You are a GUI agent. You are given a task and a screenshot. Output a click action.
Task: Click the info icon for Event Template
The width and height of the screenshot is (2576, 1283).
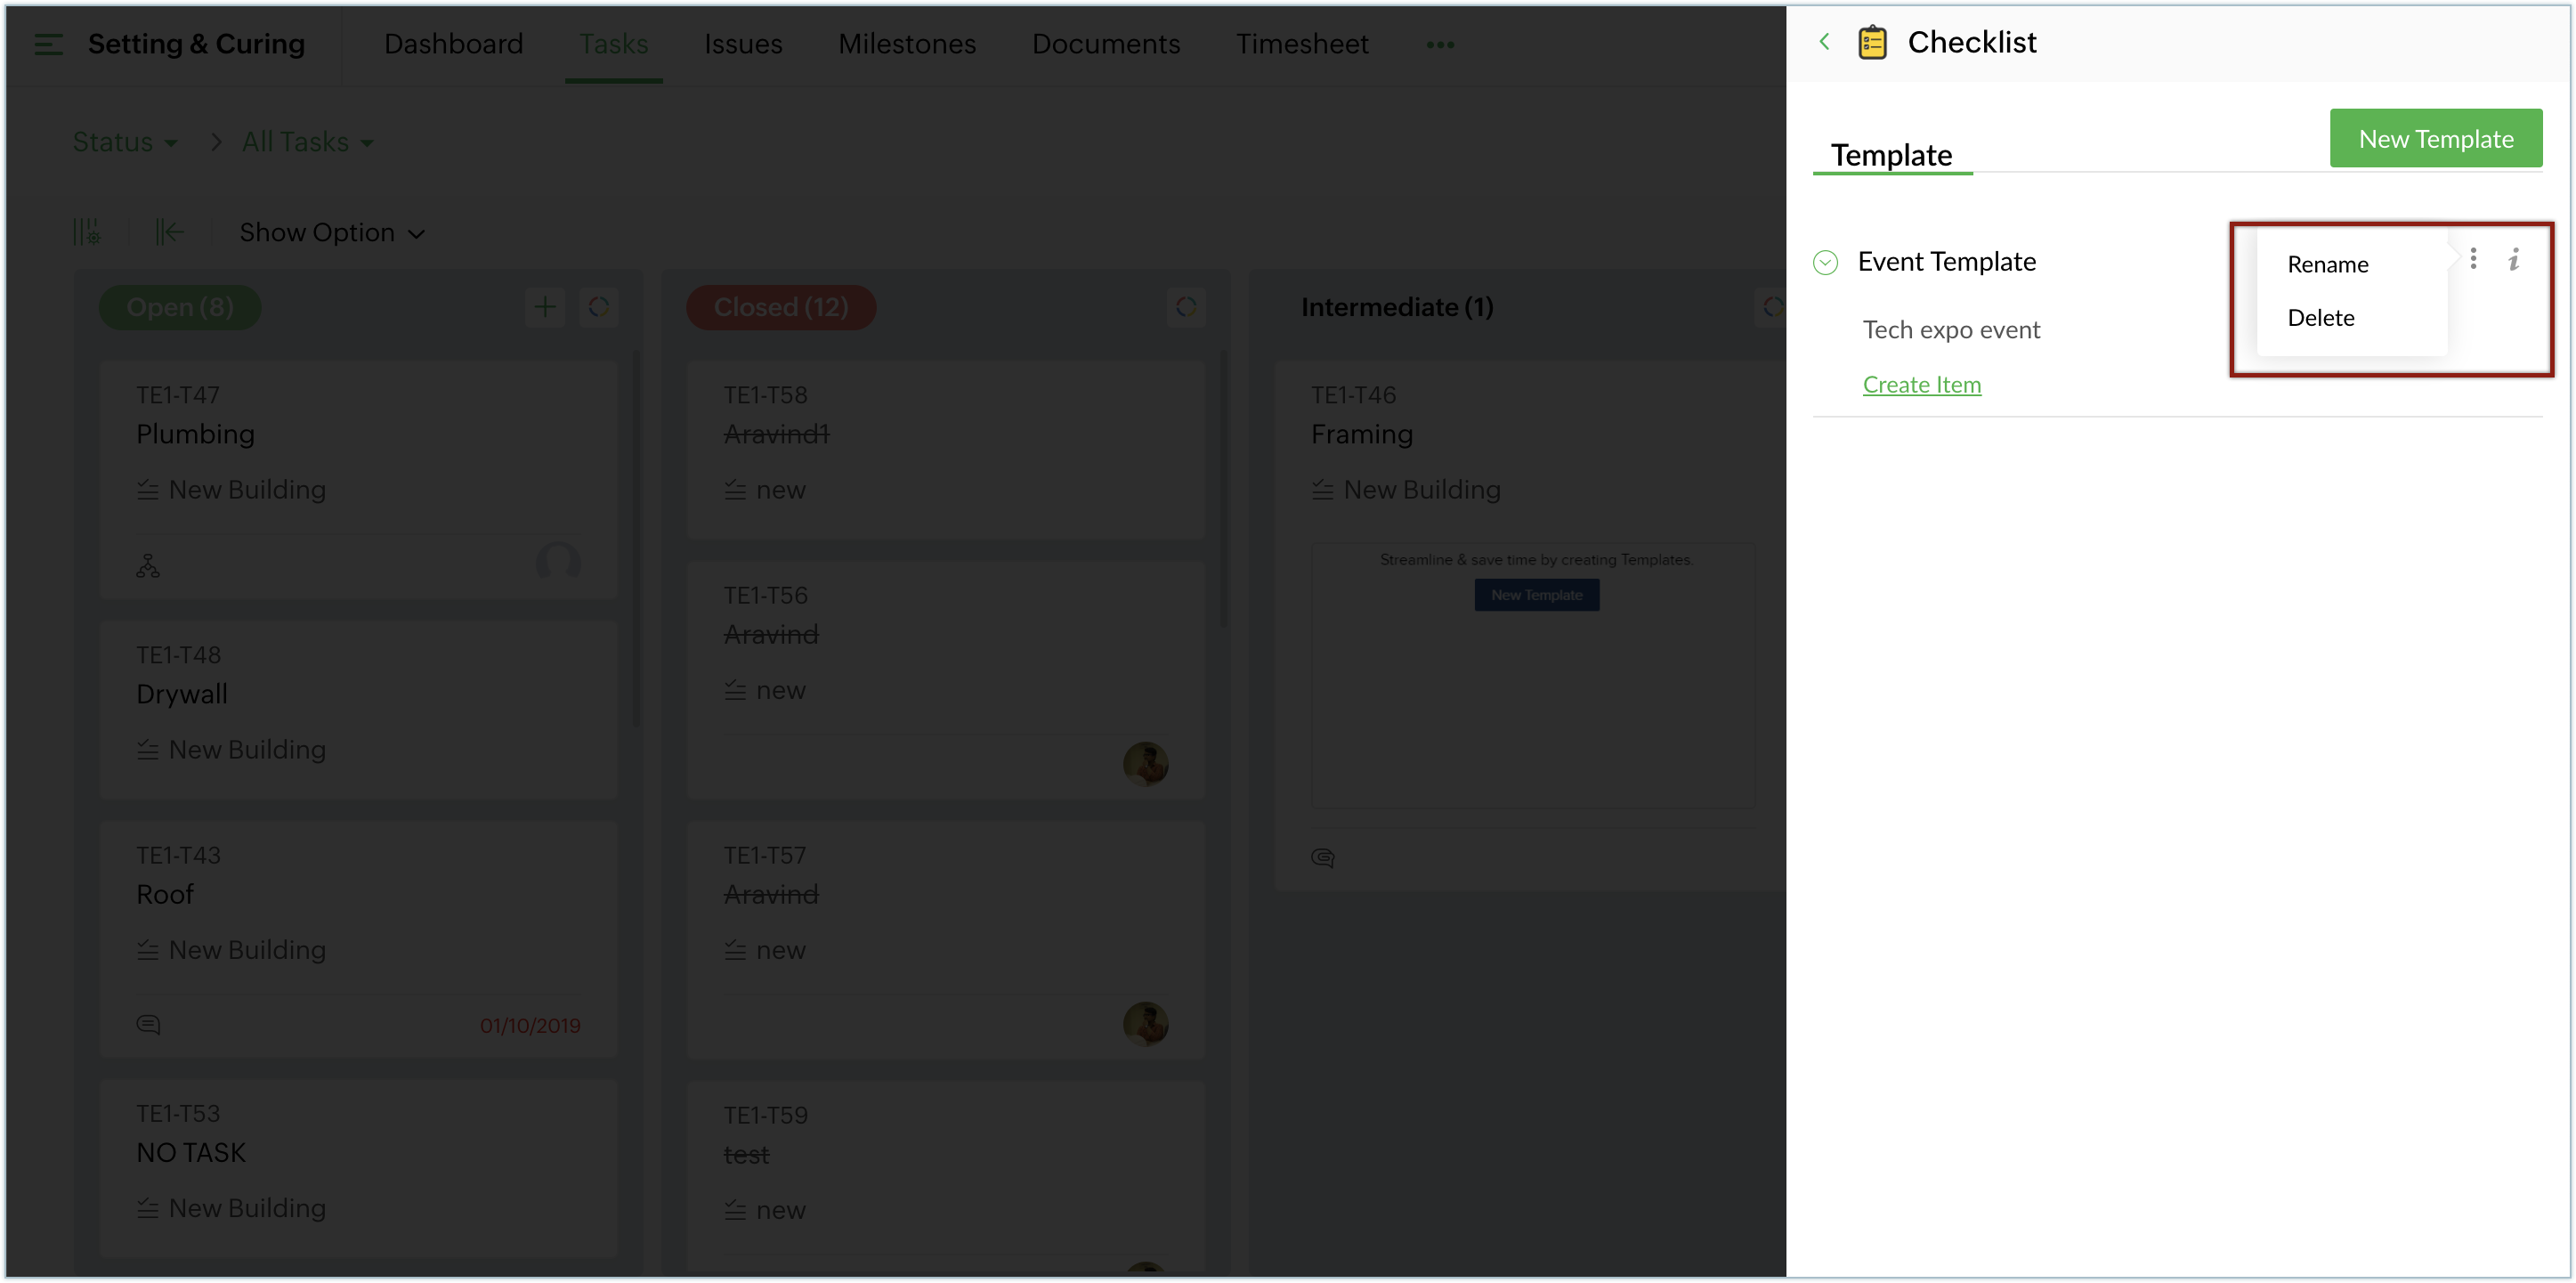pos(2513,260)
